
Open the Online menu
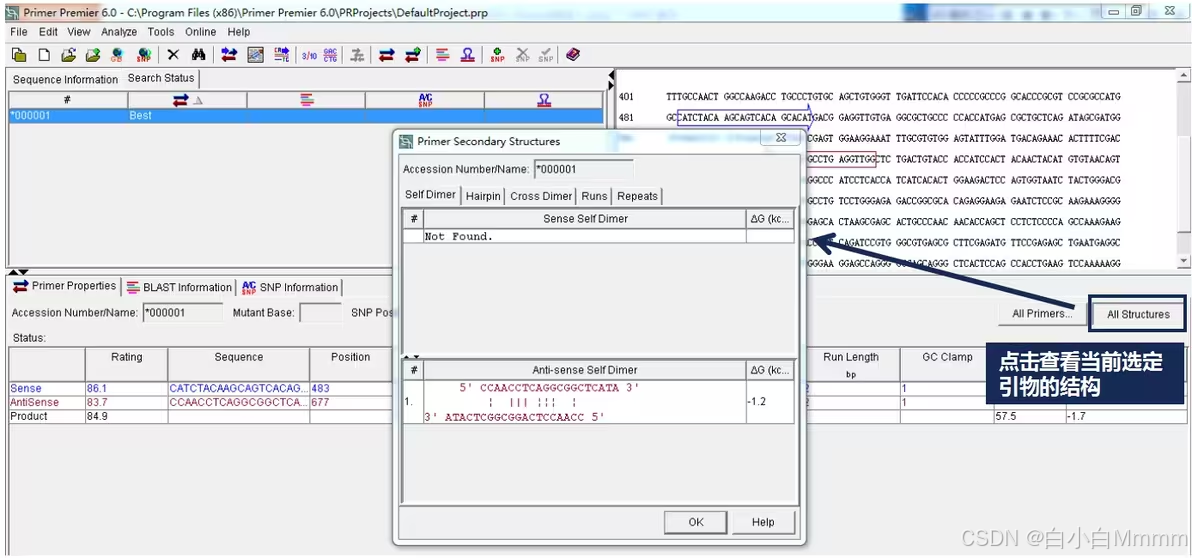pos(201,32)
